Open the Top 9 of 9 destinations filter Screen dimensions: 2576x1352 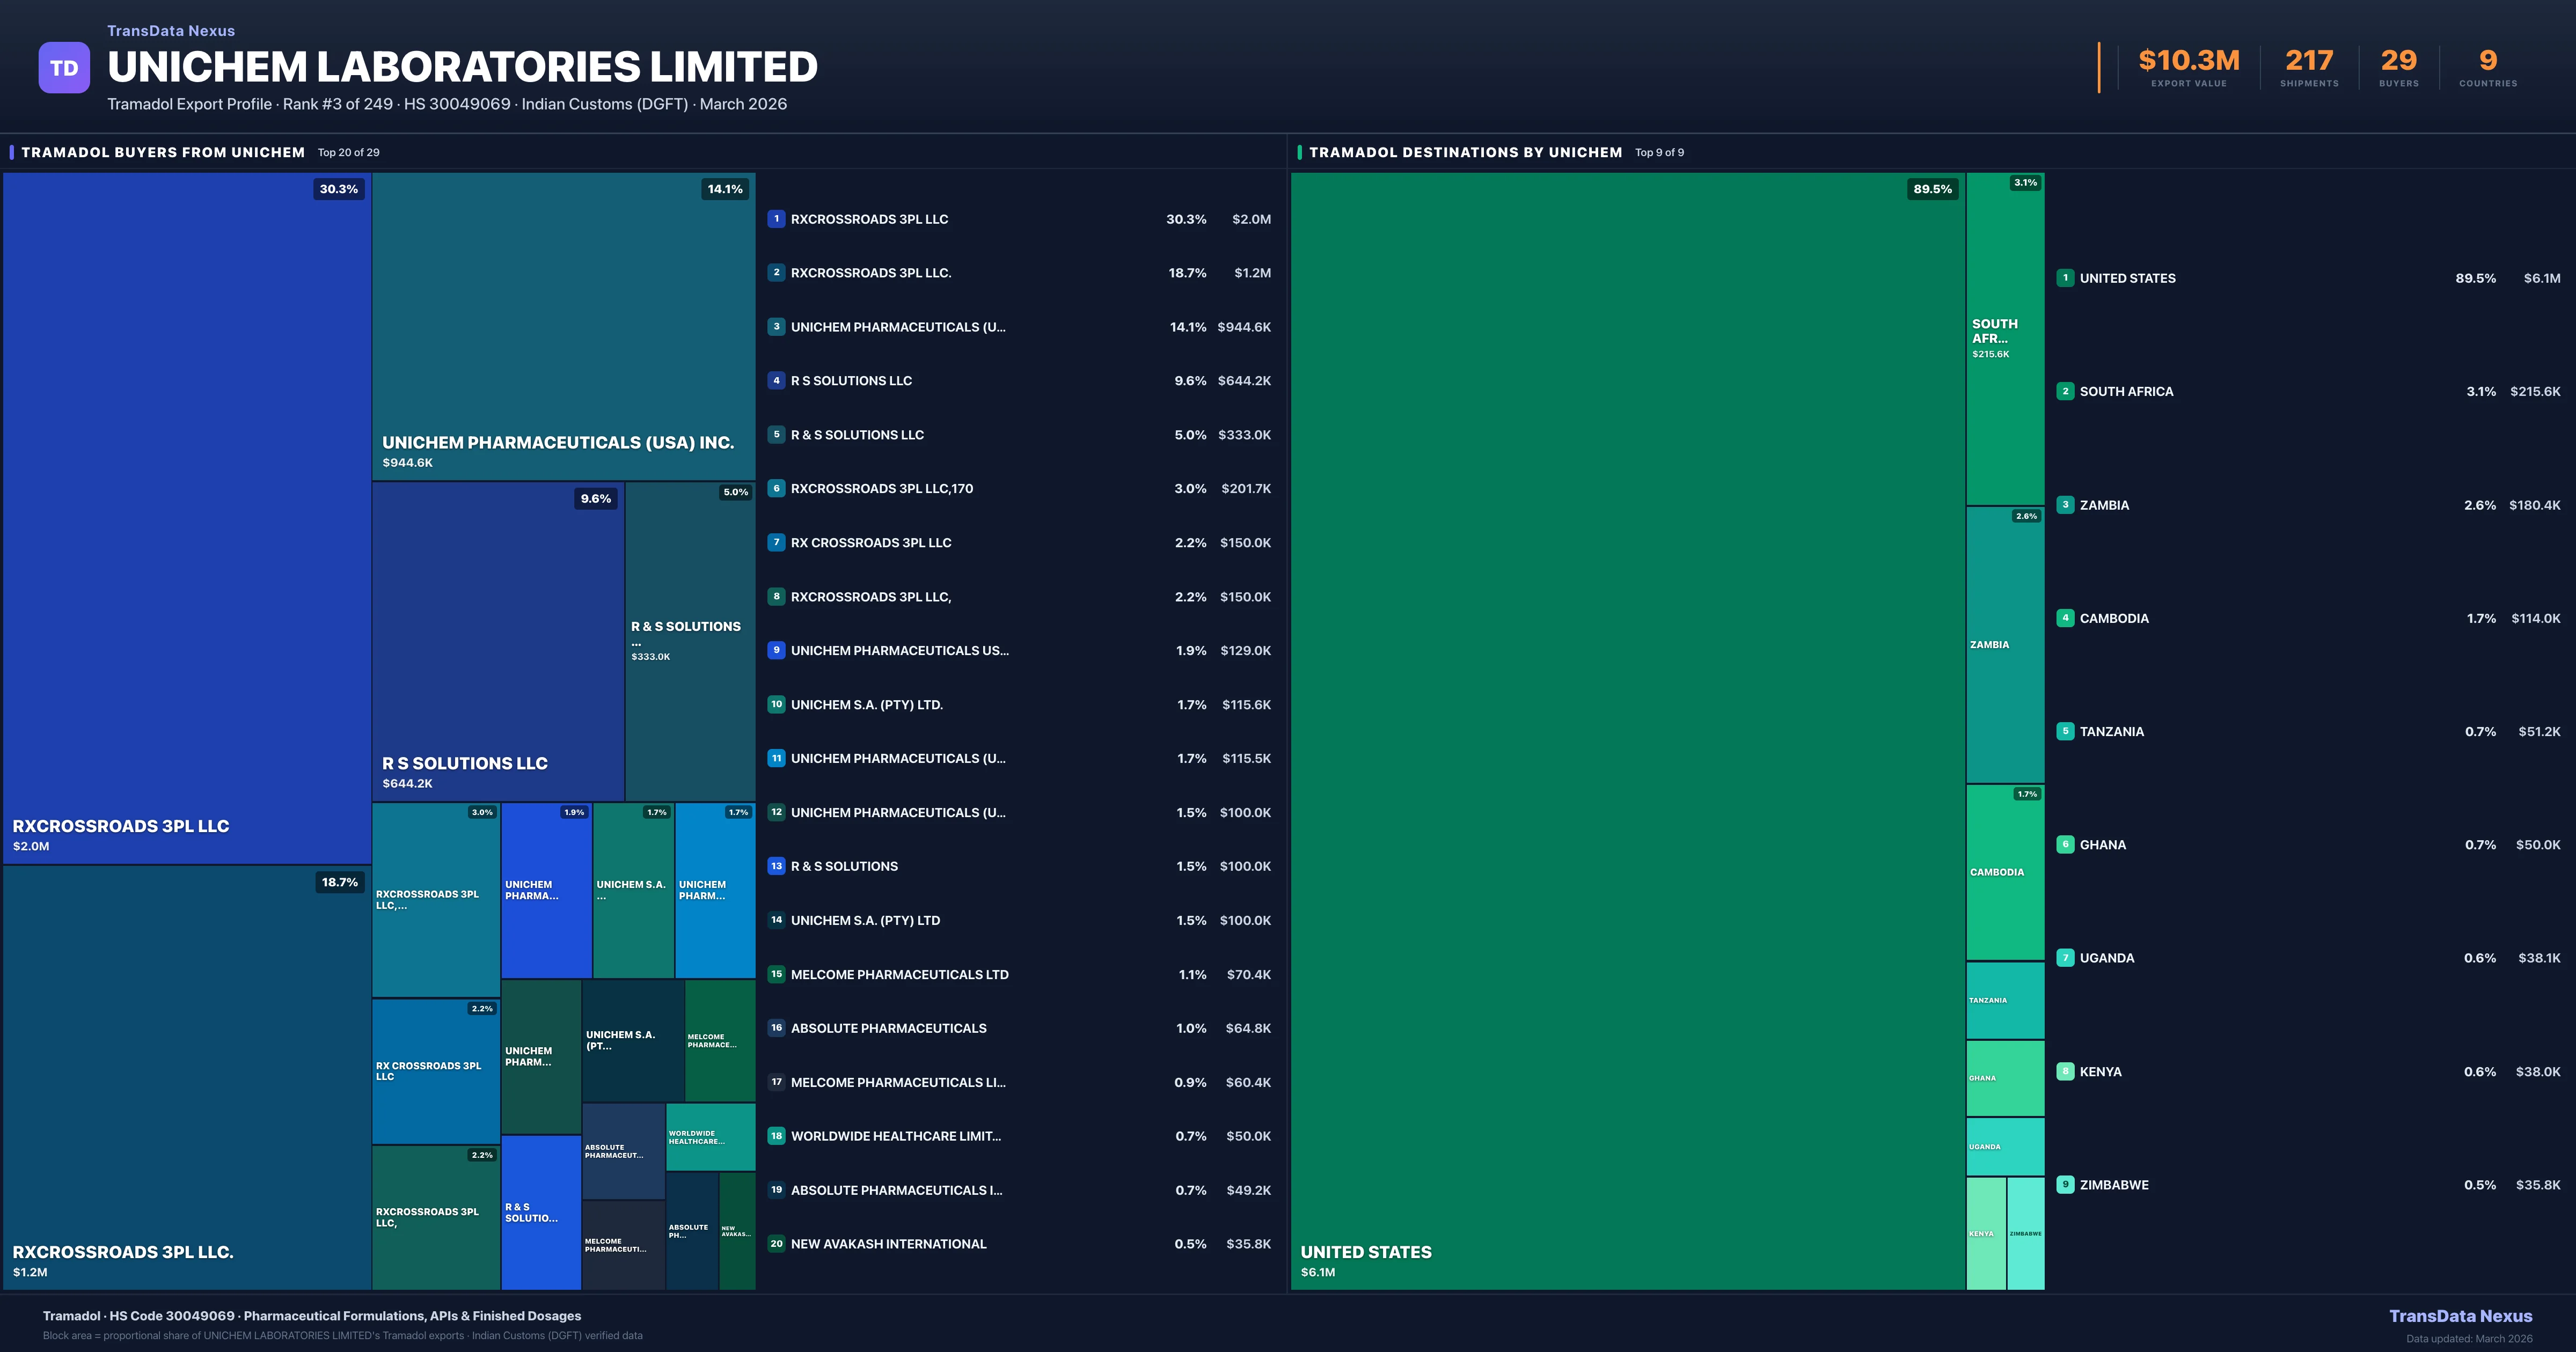pos(1659,152)
